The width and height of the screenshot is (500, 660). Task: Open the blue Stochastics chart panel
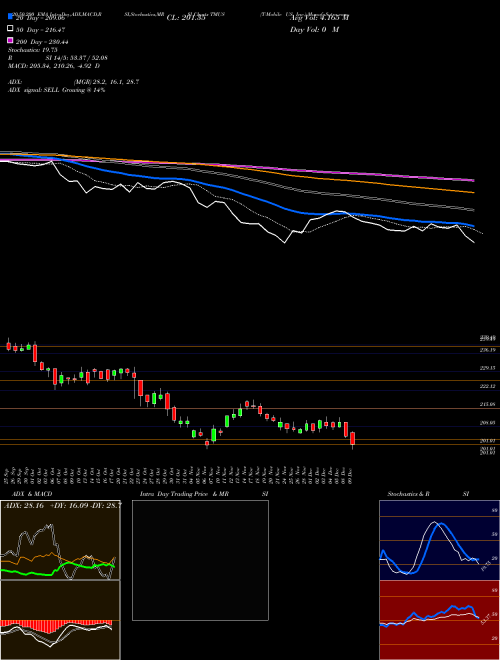click(439, 540)
